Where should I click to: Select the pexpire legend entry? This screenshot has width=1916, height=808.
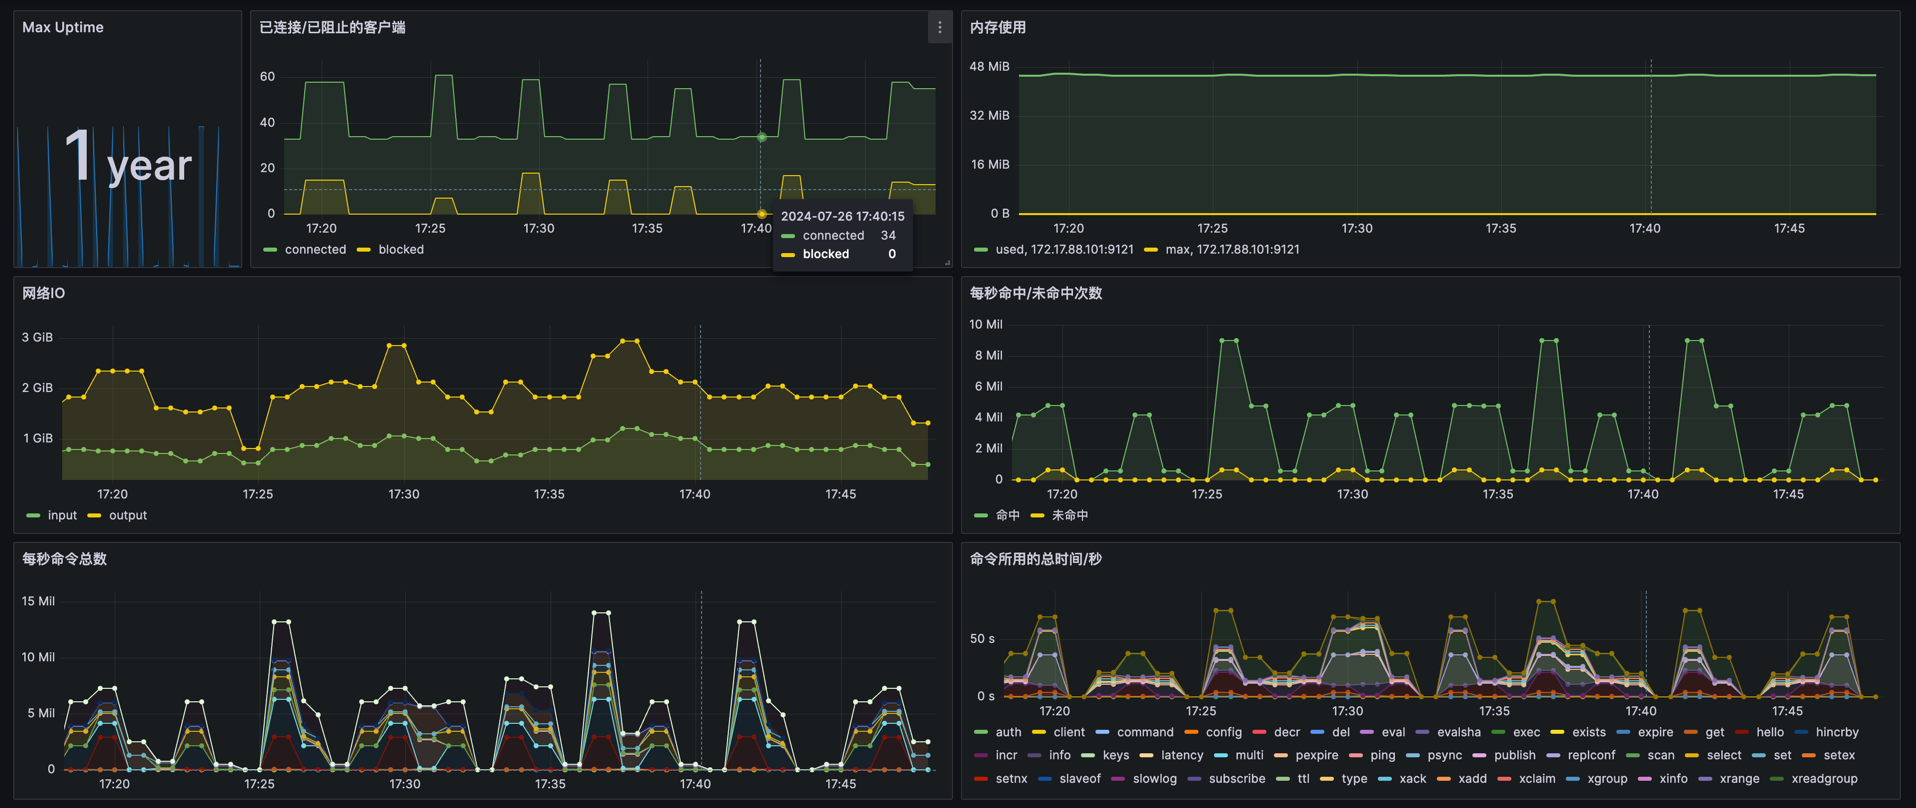[x=1317, y=756]
